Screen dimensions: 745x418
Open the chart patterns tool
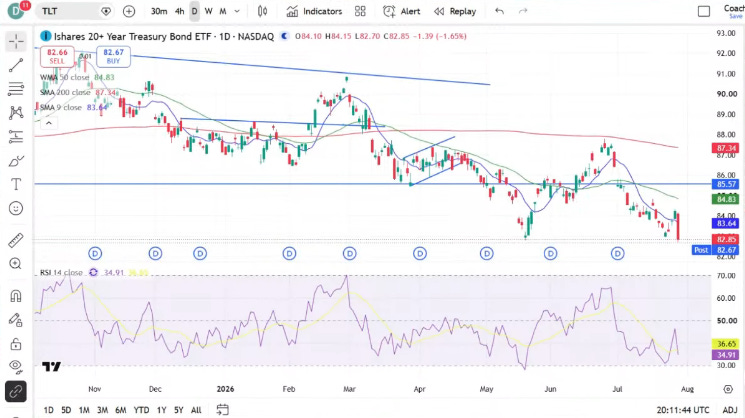click(x=16, y=113)
